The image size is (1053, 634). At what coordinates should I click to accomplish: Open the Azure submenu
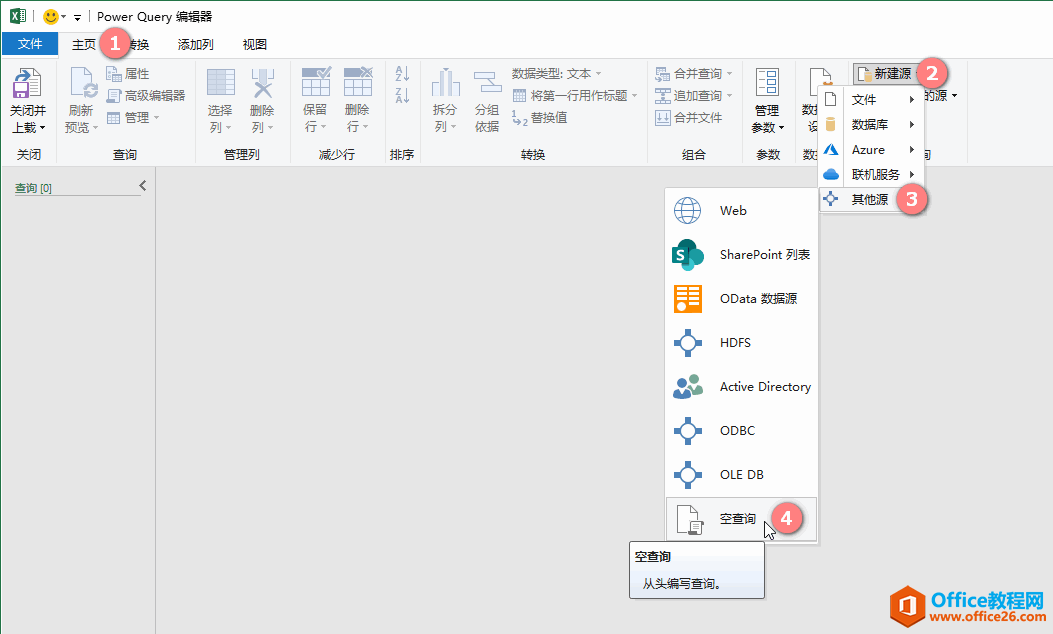tap(871, 149)
